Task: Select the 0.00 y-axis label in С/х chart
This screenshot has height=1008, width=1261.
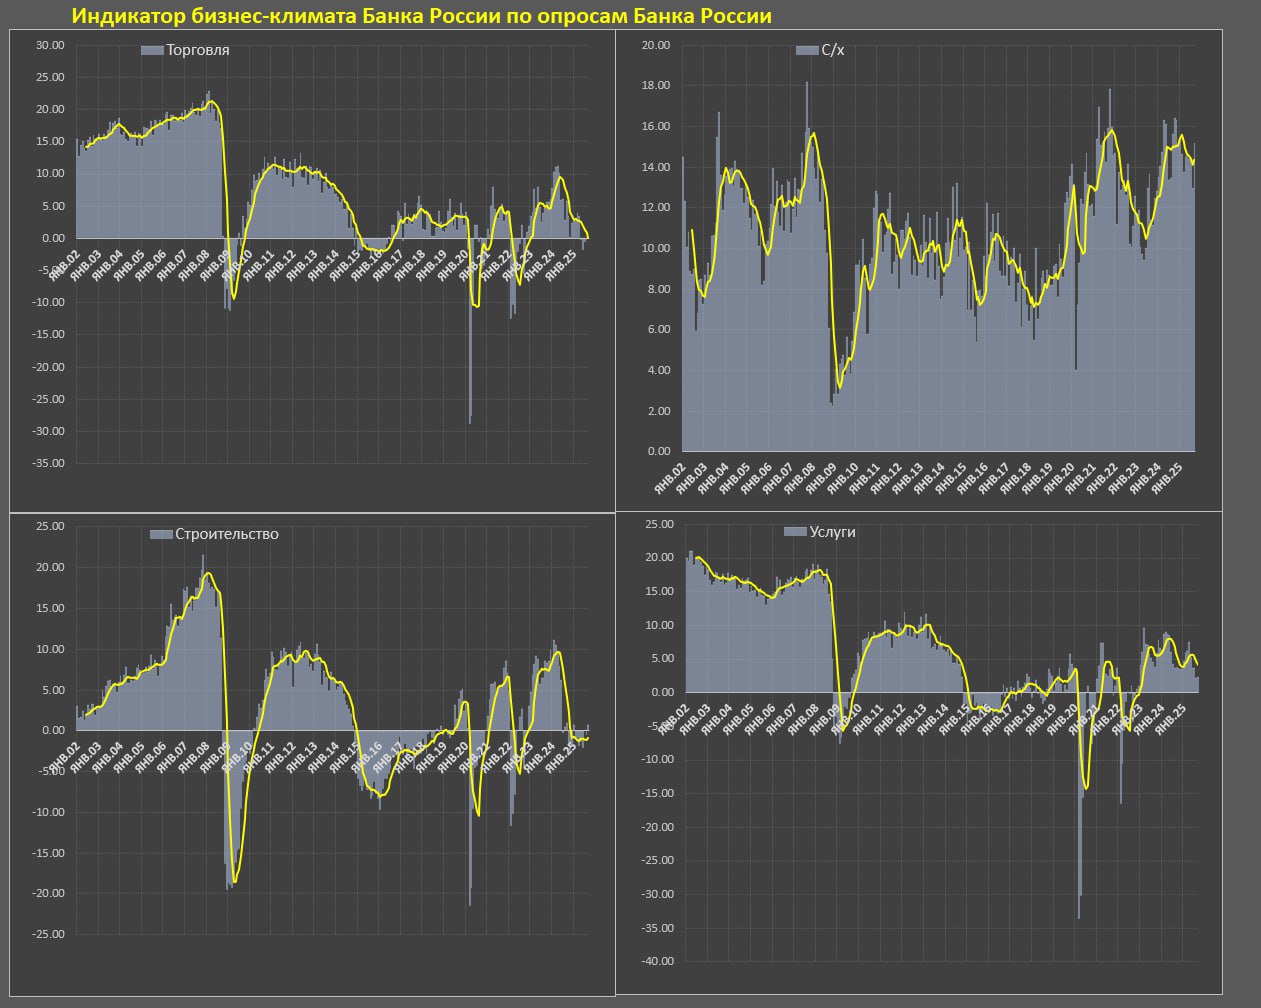Action: [658, 451]
